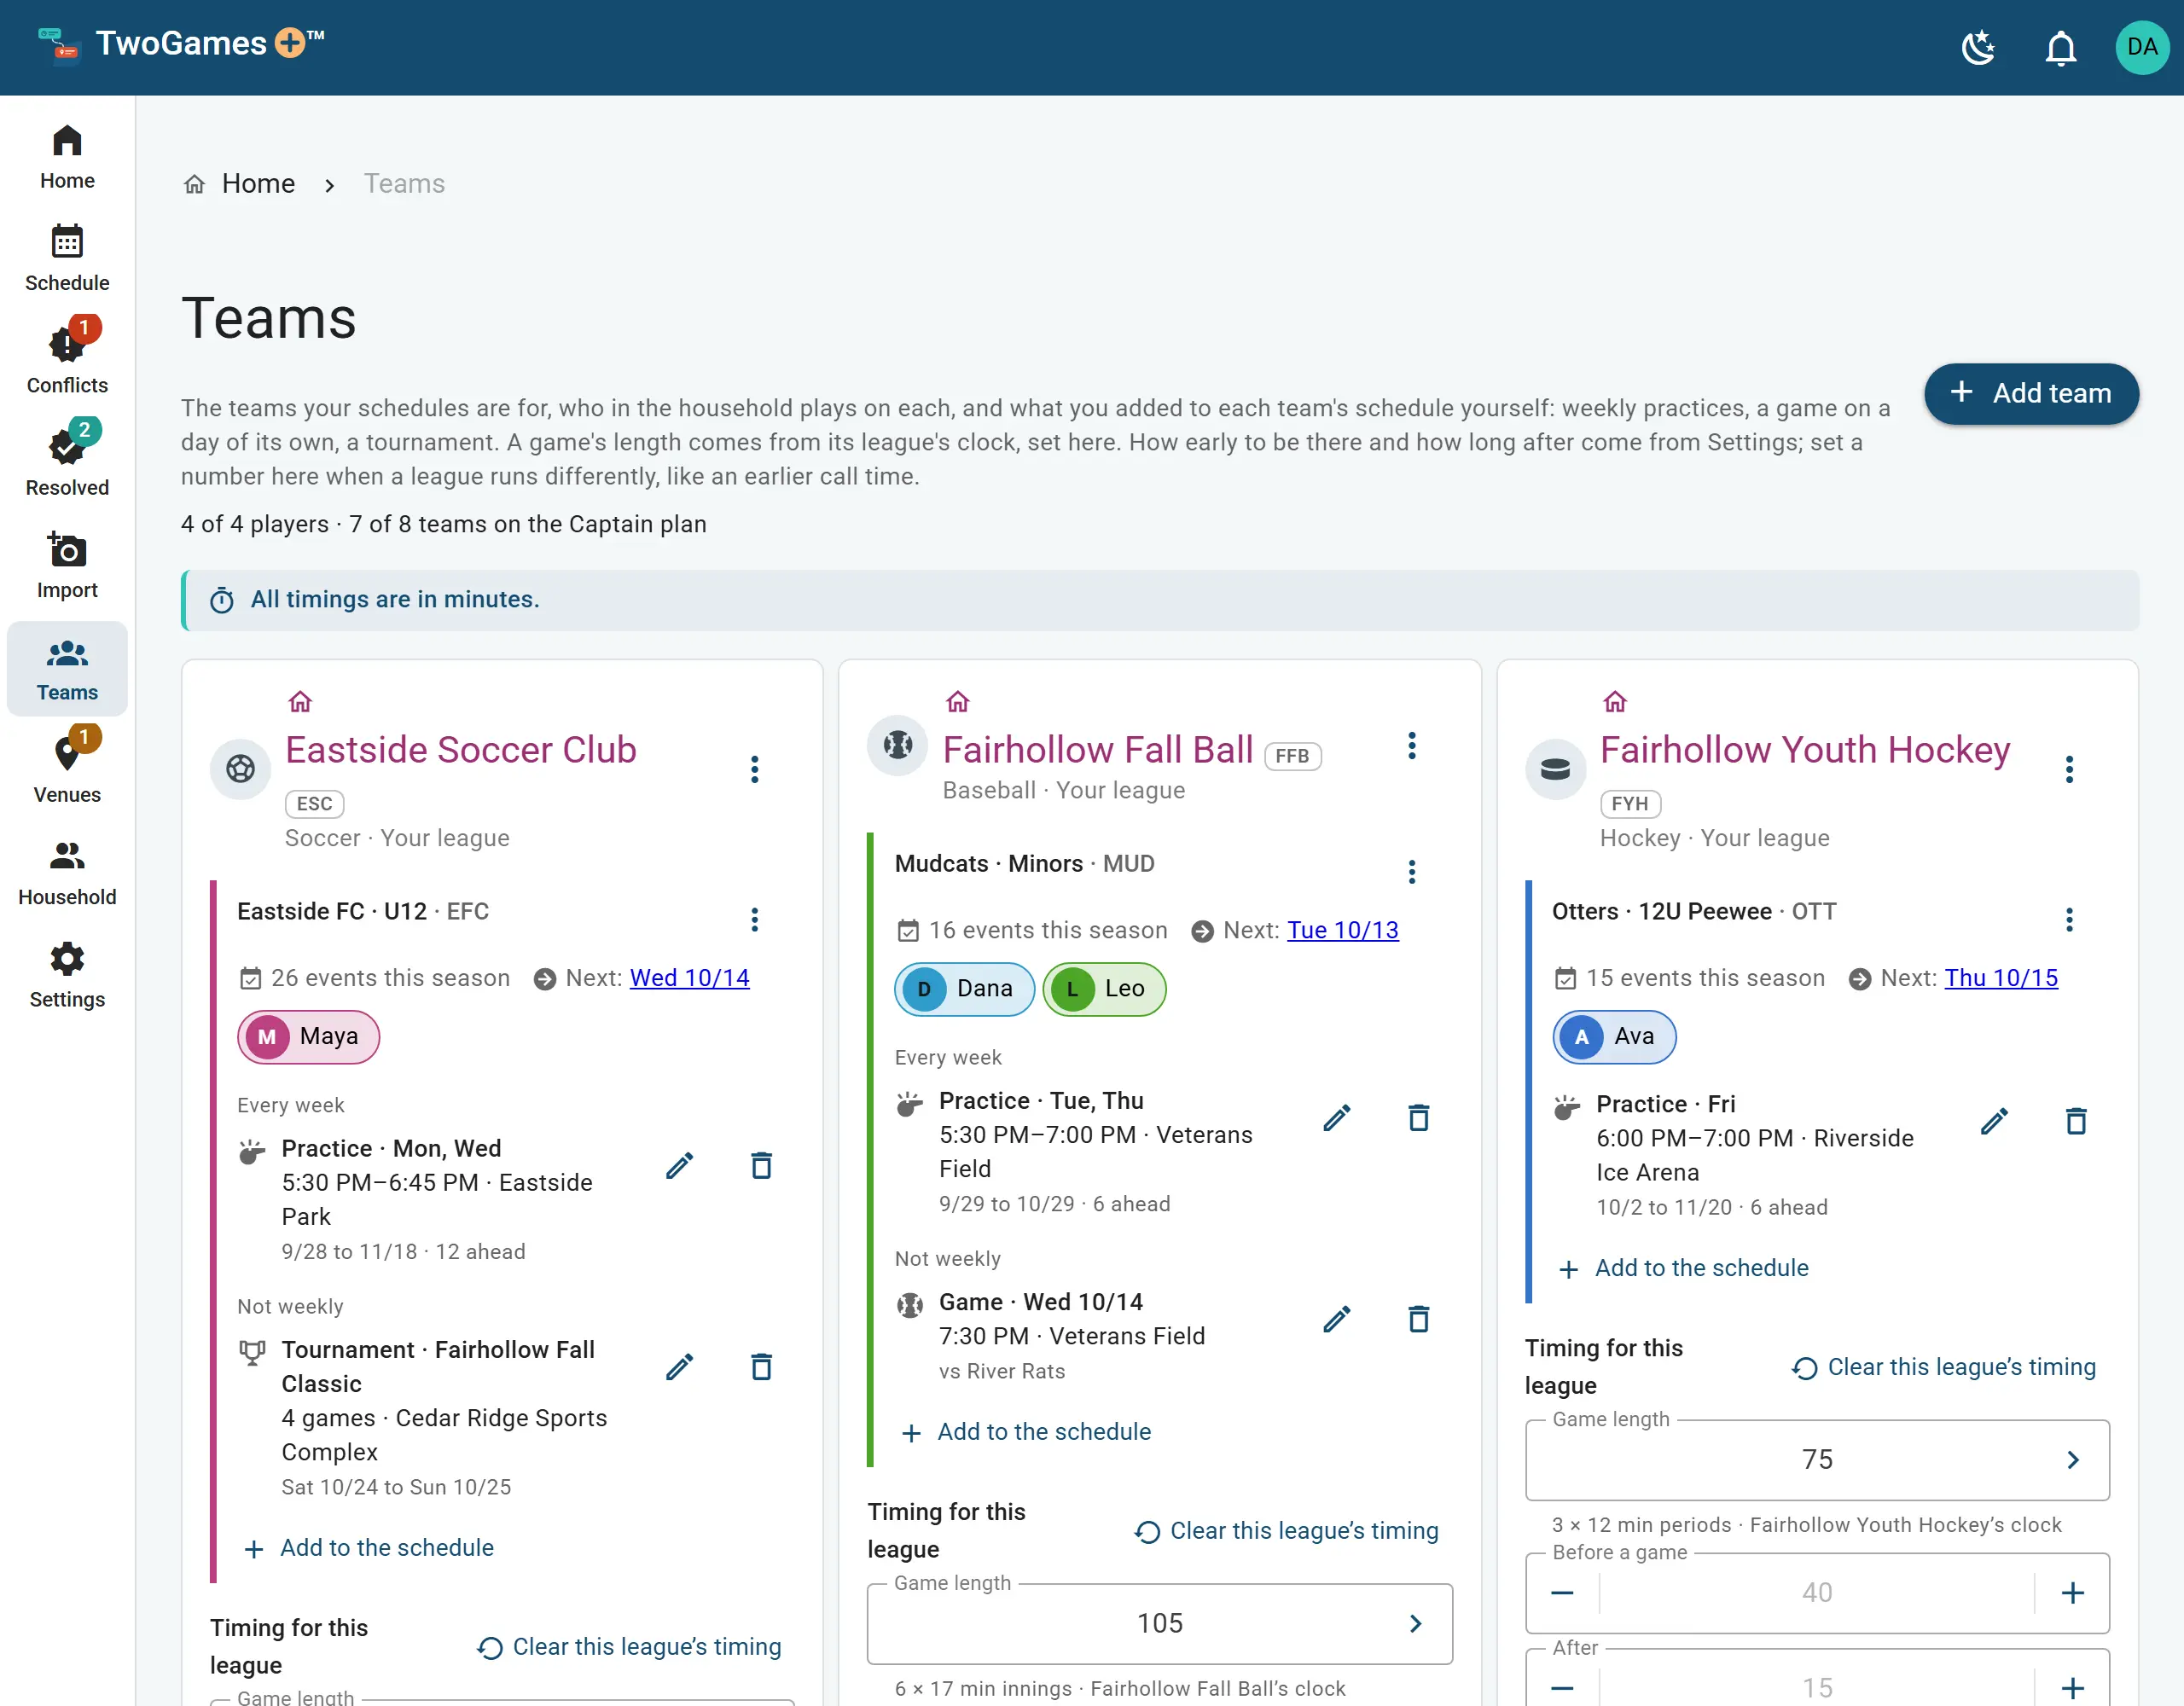Switch to Schedule in the sidebar

(x=67, y=257)
